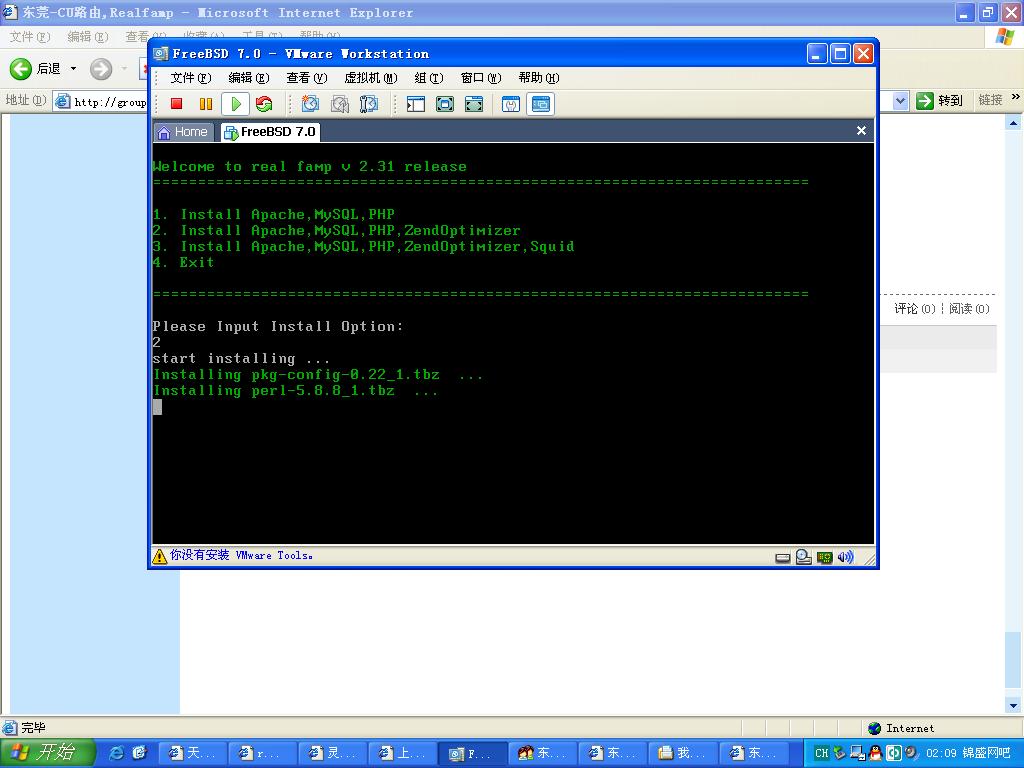This screenshot has height=768, width=1024.
Task: Open the 查看(V) menu in VMware
Action: coord(307,78)
